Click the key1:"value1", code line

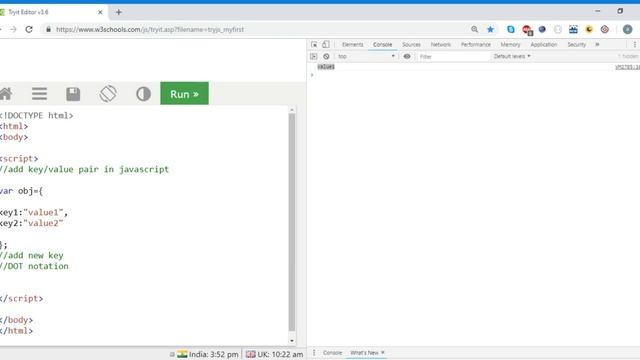(x=34, y=212)
